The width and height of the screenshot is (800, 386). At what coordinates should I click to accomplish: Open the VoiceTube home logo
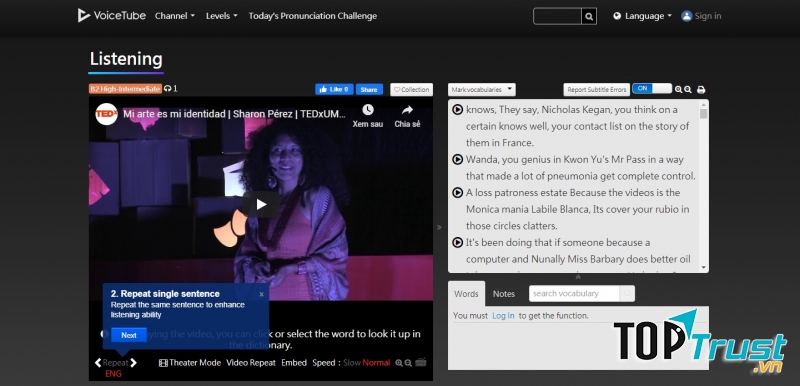pyautogui.click(x=111, y=15)
